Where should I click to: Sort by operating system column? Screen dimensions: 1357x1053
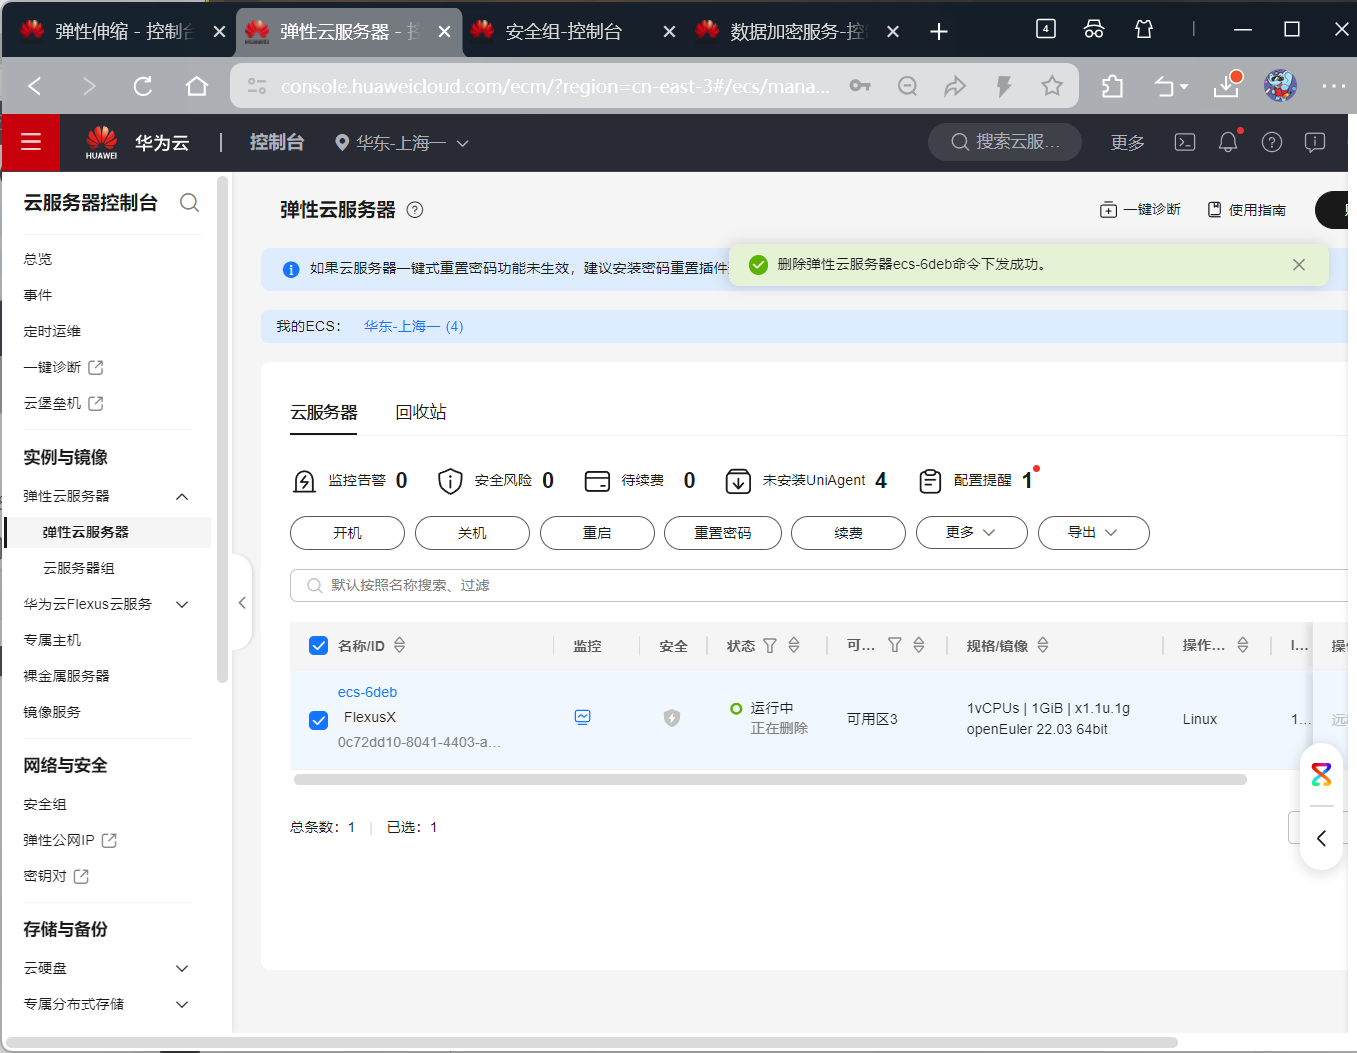1243,646
